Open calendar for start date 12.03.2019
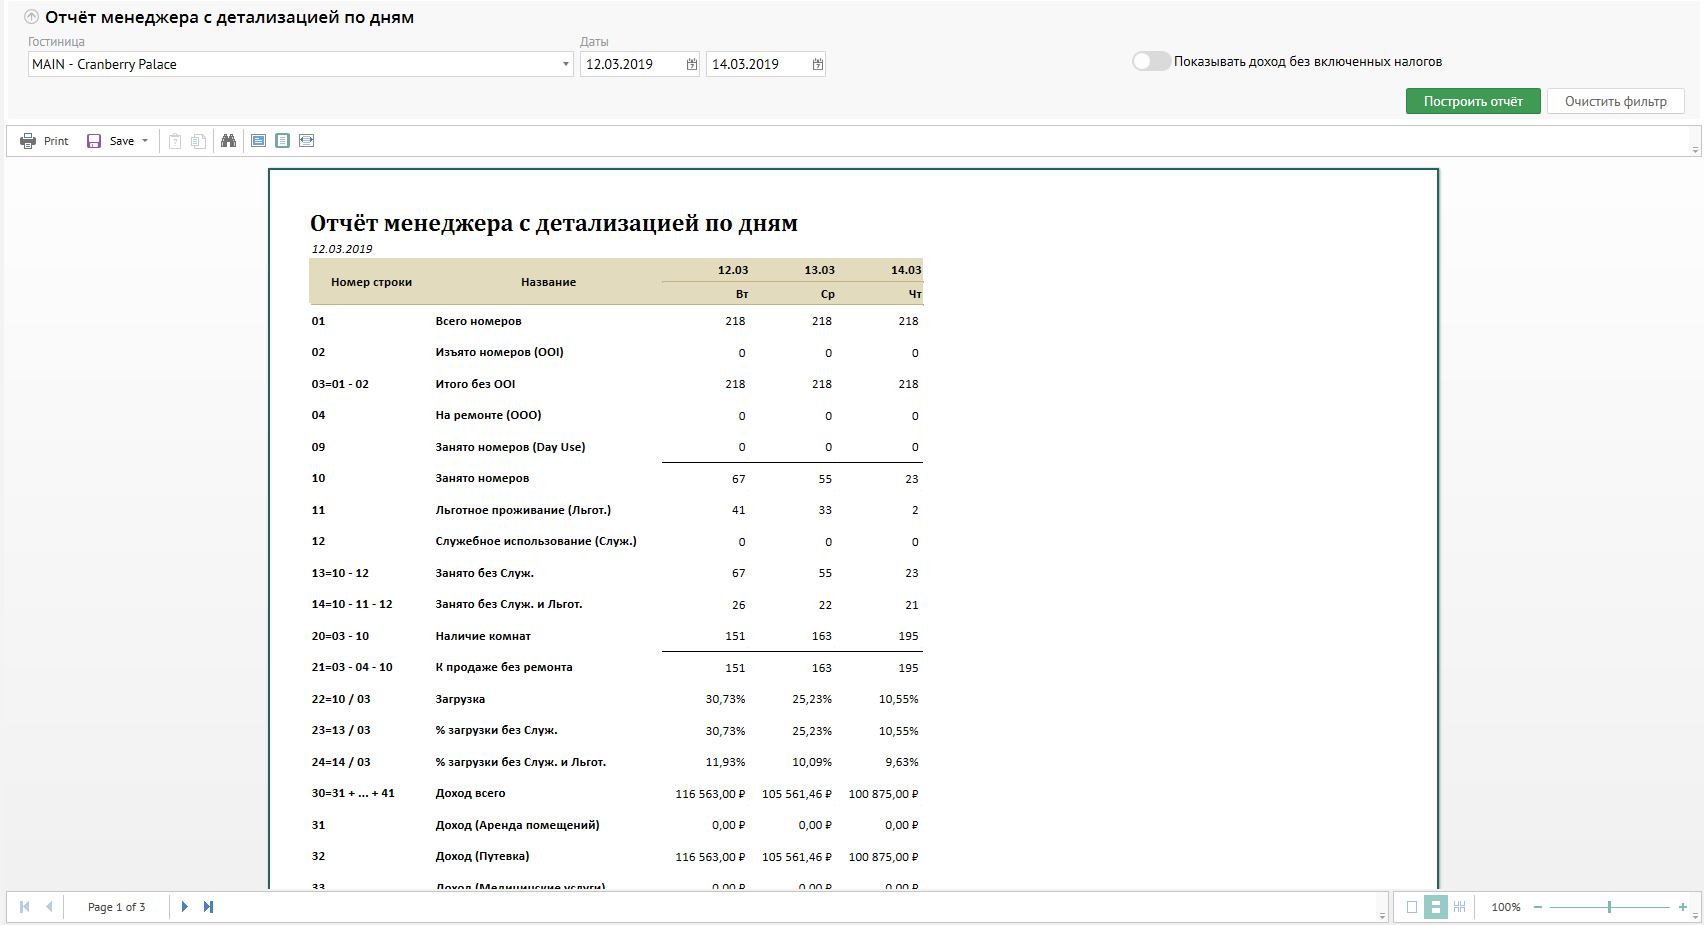This screenshot has width=1704, height=925. pos(691,64)
